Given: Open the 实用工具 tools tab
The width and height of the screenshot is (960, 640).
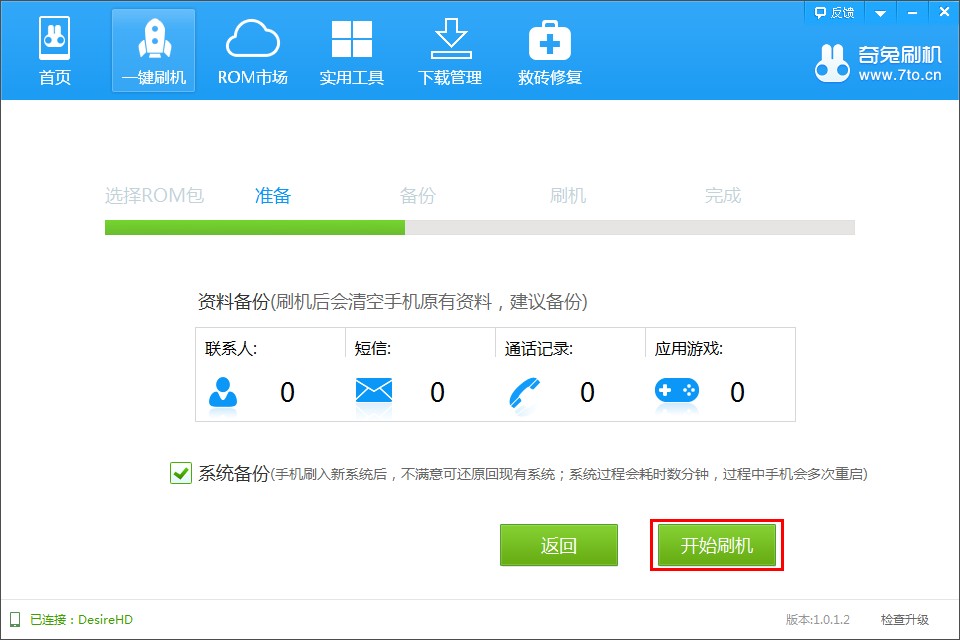Looking at the screenshot, I should pyautogui.click(x=351, y=51).
